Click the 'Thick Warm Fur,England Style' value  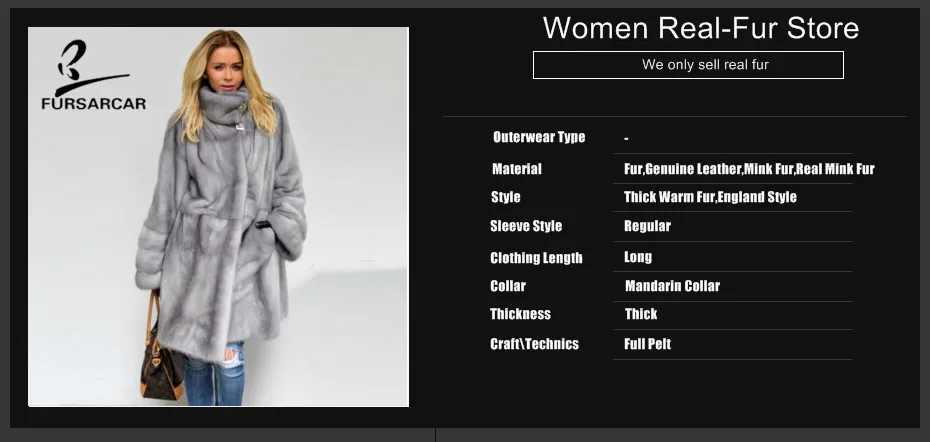(710, 197)
